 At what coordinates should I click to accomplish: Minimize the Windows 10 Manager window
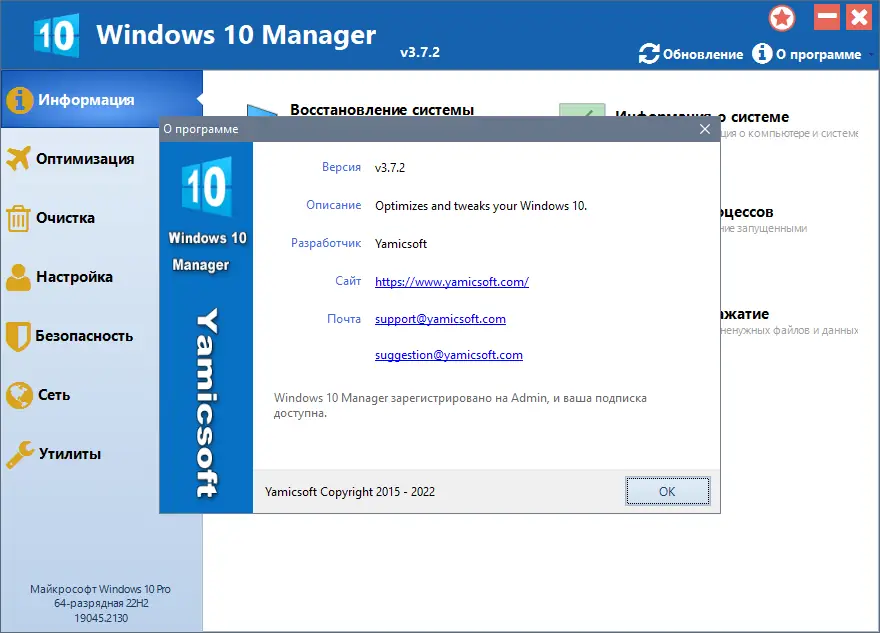[827, 17]
